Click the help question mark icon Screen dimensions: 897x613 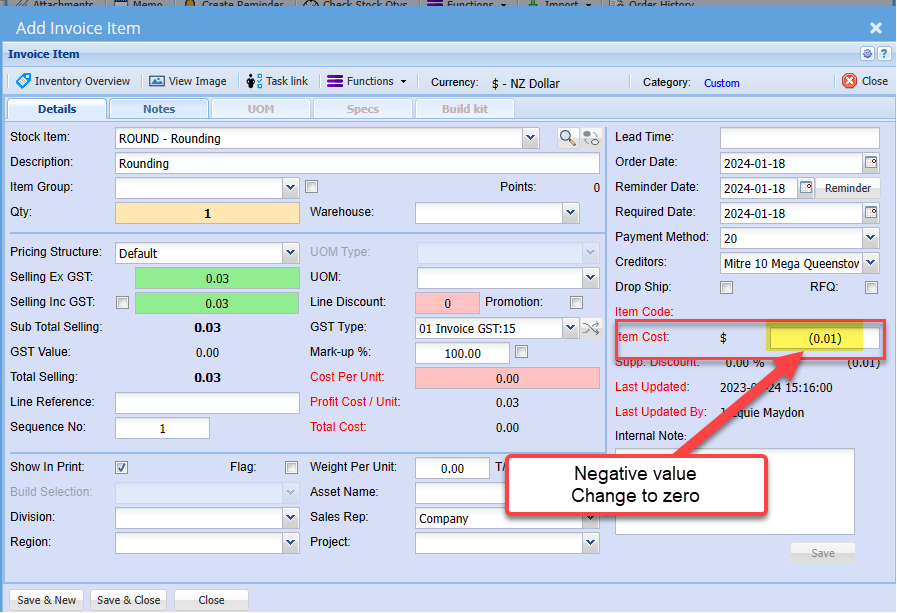pyautogui.click(x=883, y=54)
